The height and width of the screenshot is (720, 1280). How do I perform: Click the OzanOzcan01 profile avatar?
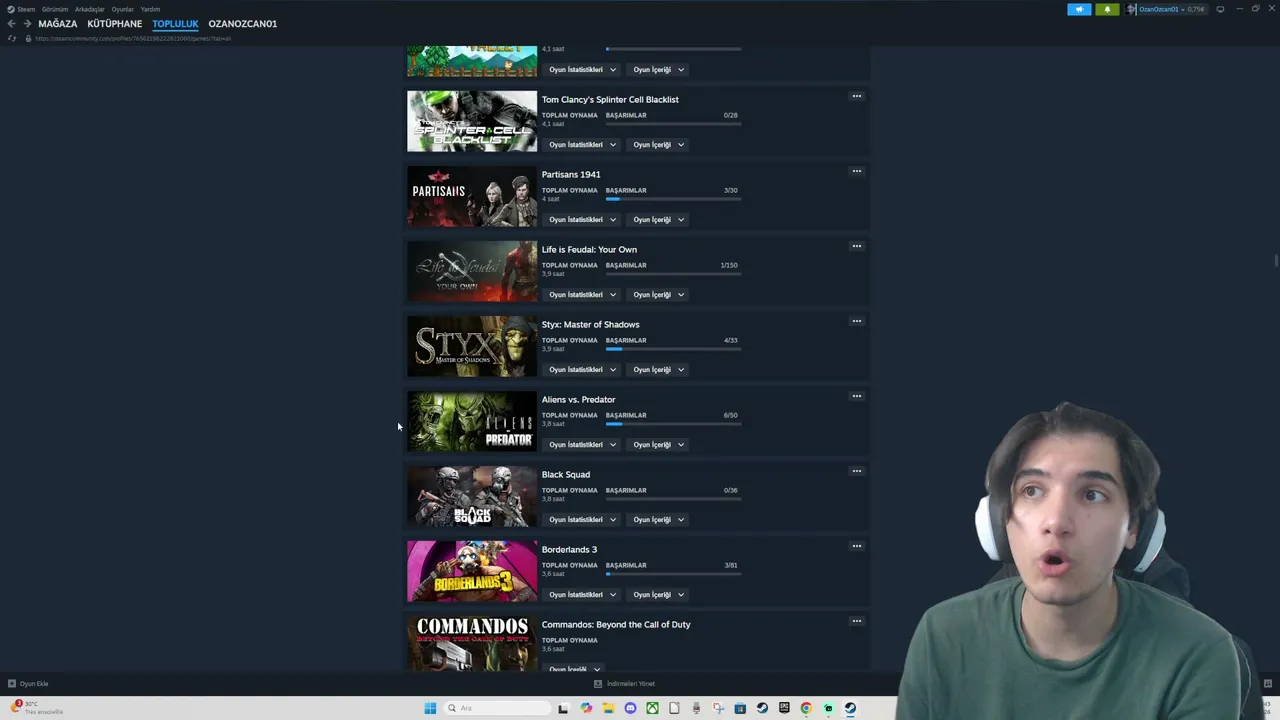point(1132,9)
